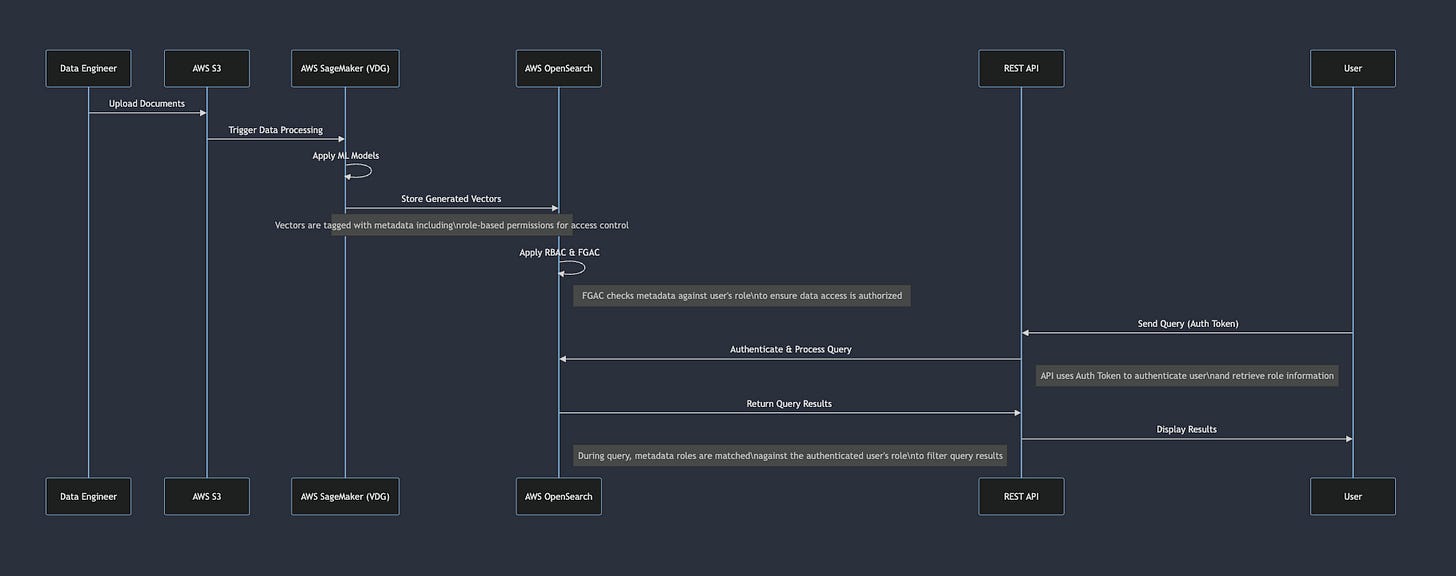Image resolution: width=1456 pixels, height=576 pixels.
Task: Select the 'Return Query Results' message label
Action: [789, 404]
